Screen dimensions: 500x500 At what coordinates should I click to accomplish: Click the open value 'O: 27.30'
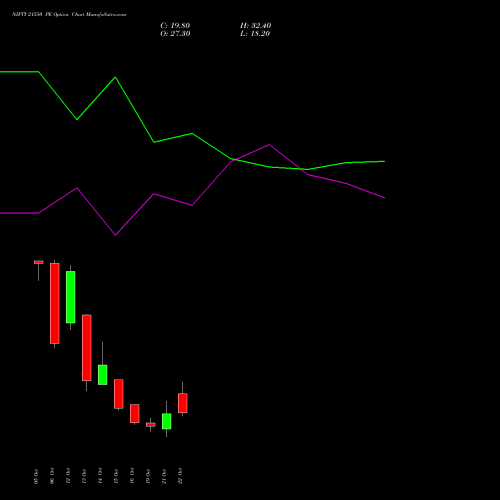tap(175, 34)
